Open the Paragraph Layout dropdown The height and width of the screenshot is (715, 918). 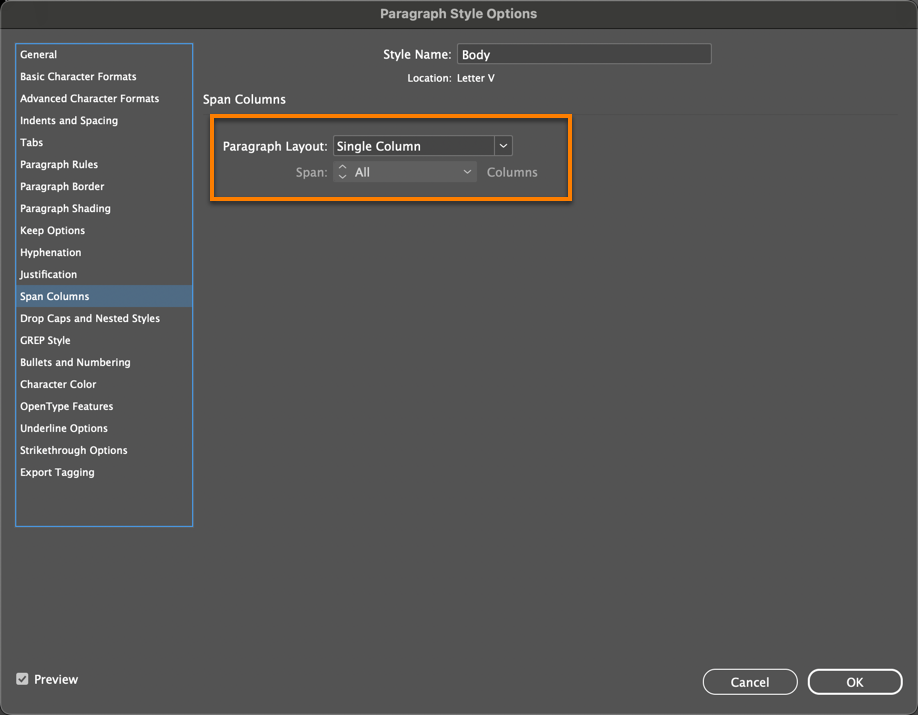click(420, 145)
